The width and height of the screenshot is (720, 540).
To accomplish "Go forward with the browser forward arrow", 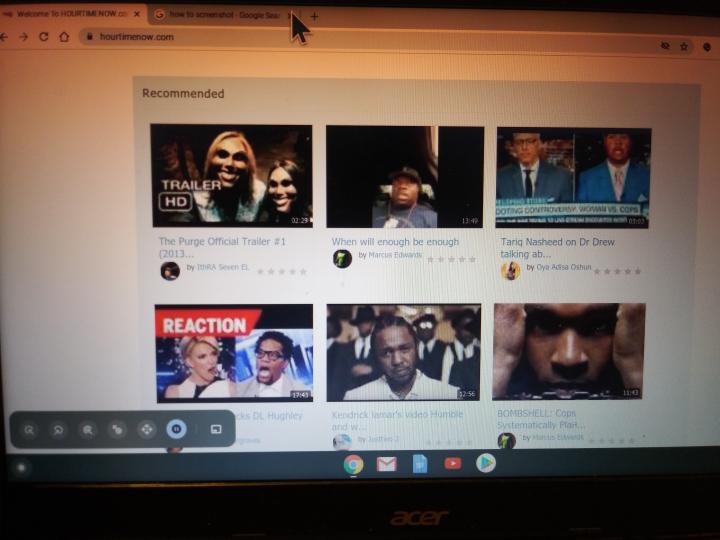I will [x=24, y=37].
